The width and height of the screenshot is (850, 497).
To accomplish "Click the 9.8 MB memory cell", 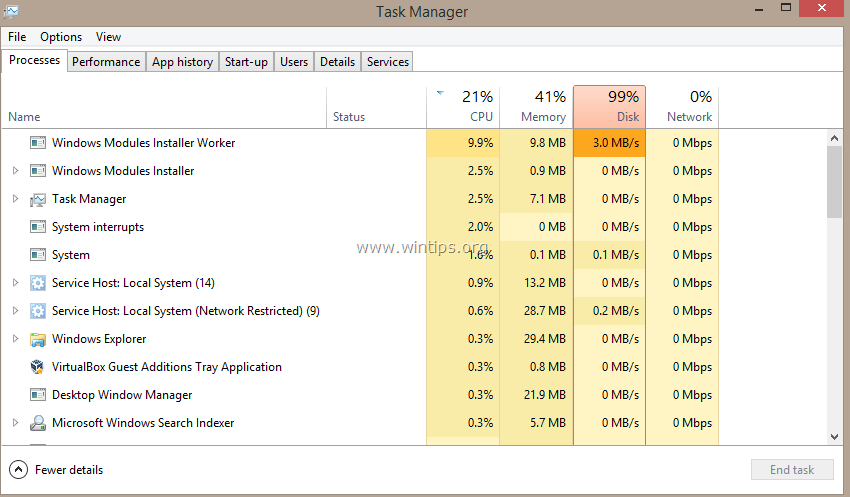I will click(536, 143).
